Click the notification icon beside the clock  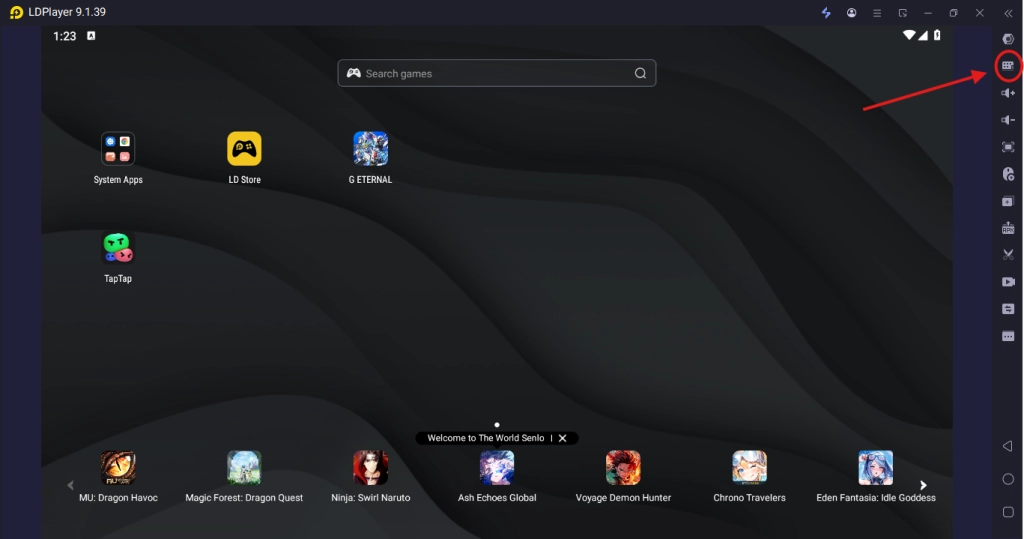(91, 36)
